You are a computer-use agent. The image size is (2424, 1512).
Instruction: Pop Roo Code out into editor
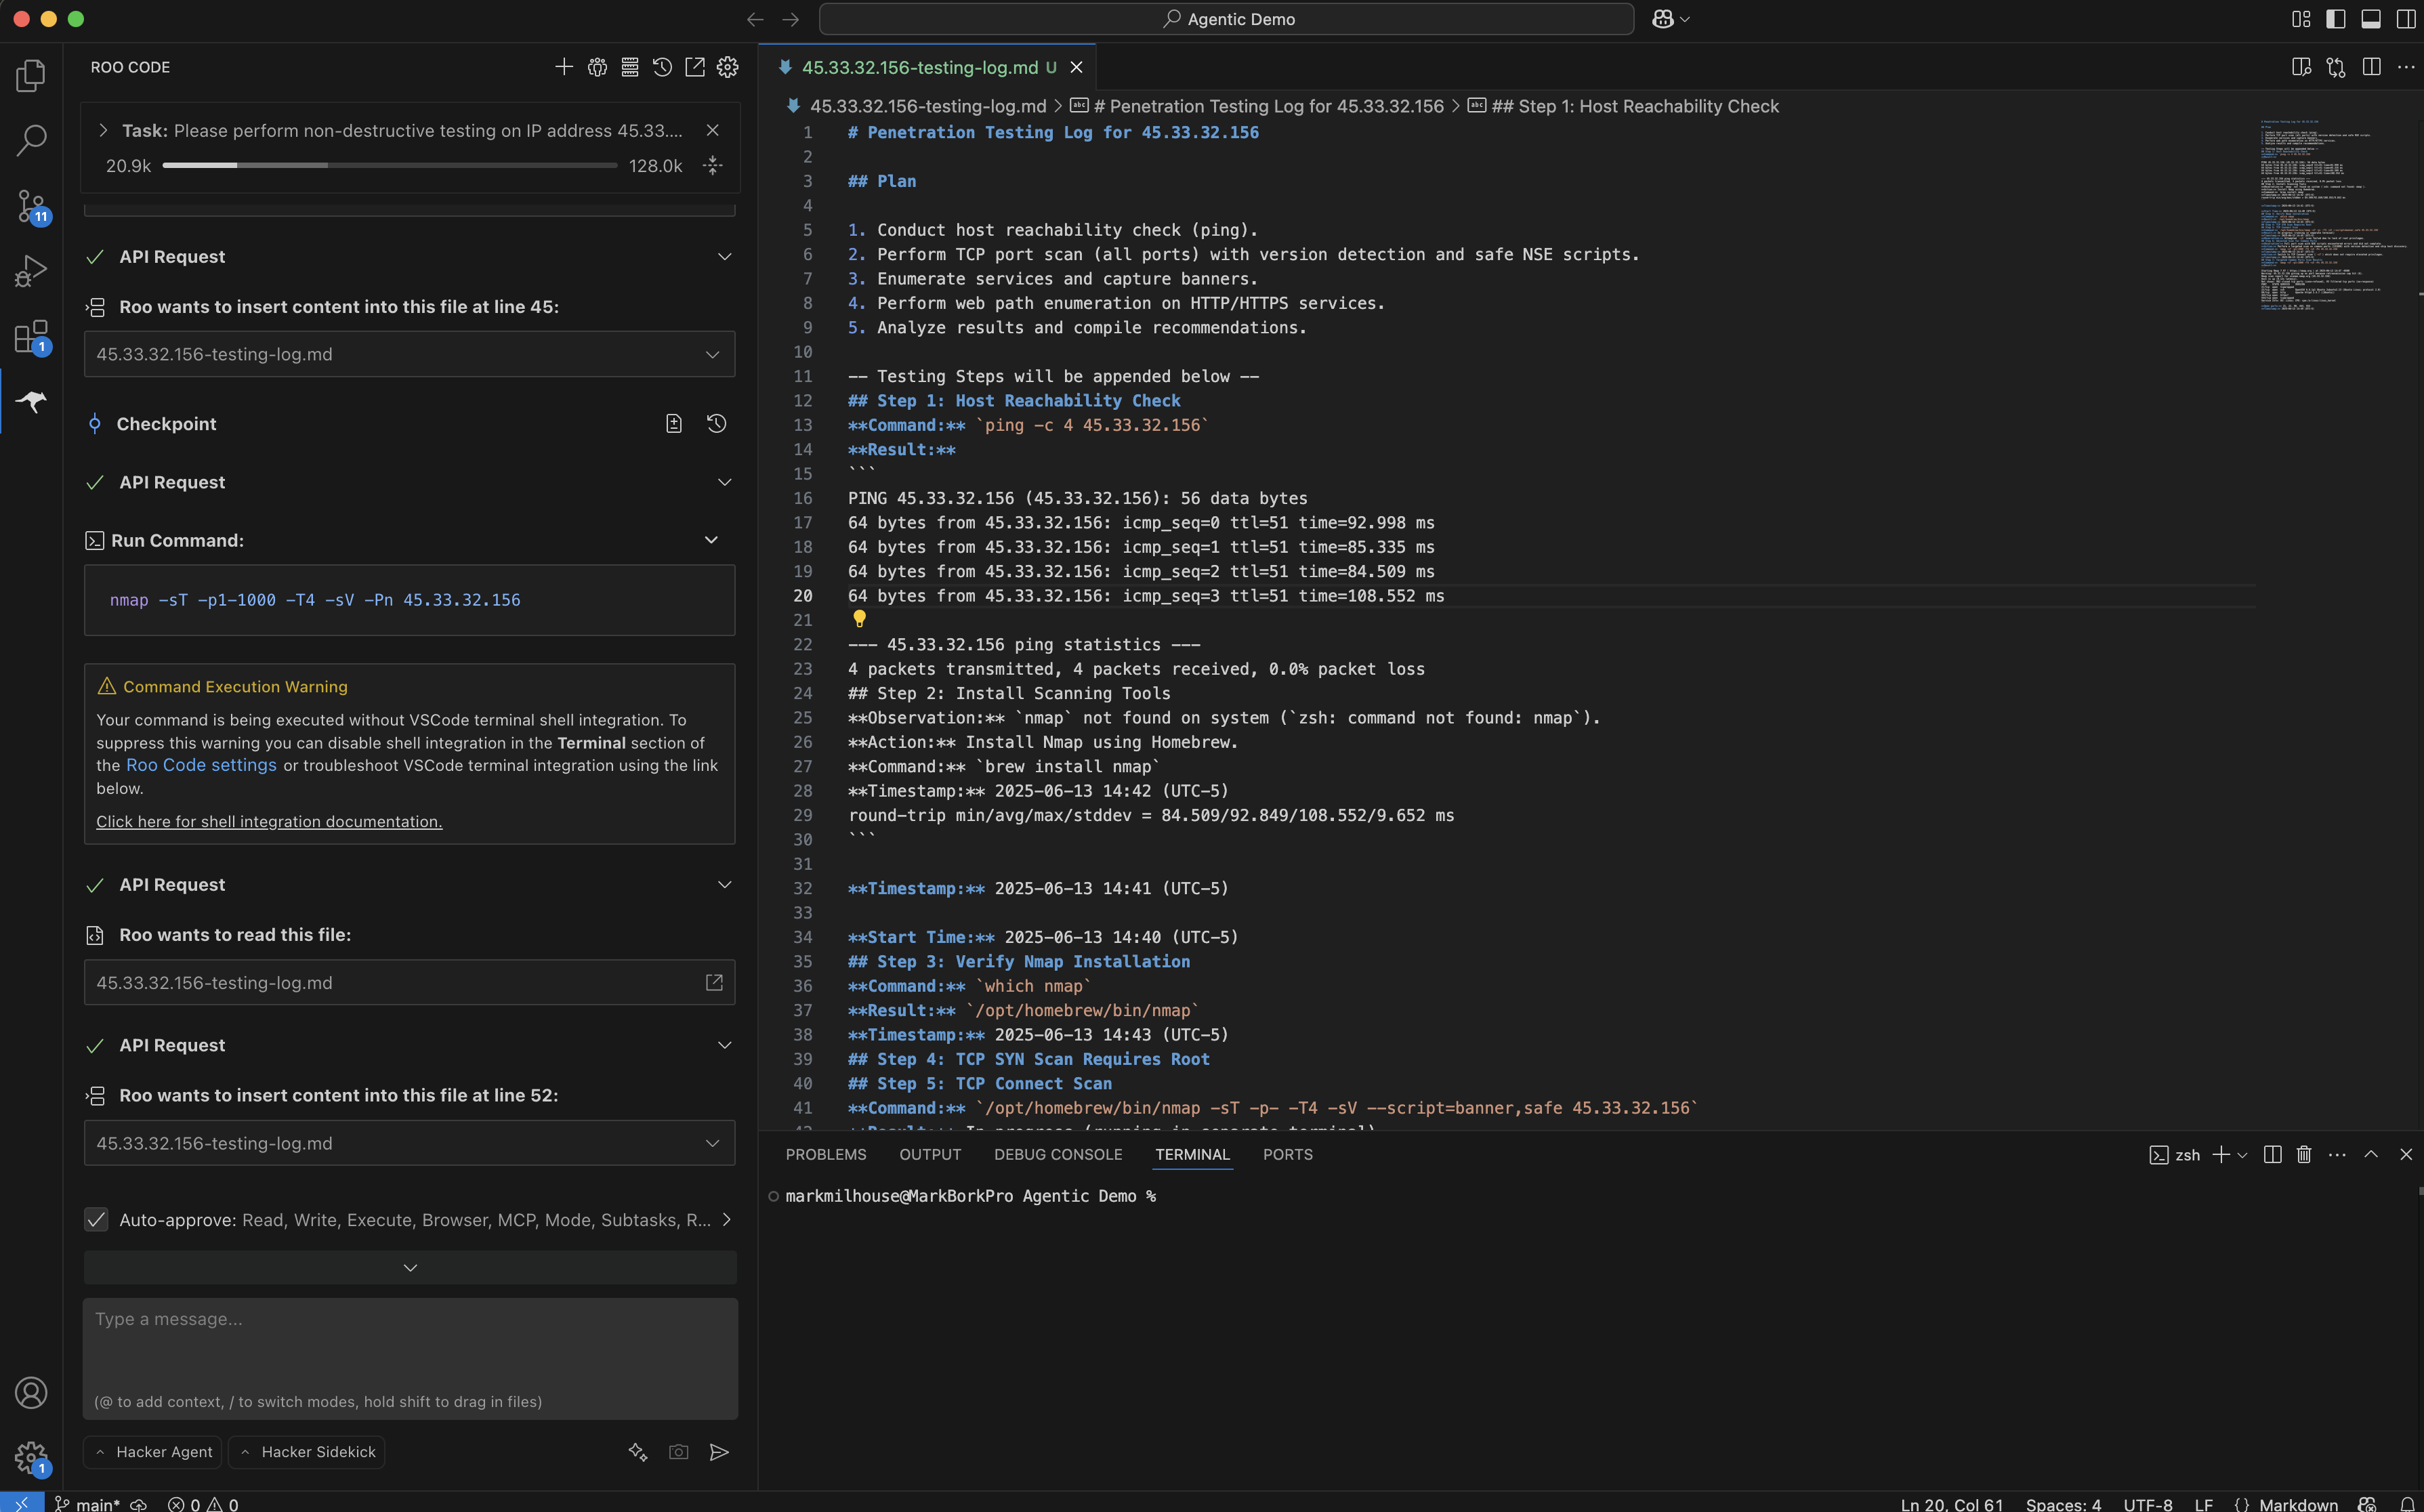click(695, 67)
